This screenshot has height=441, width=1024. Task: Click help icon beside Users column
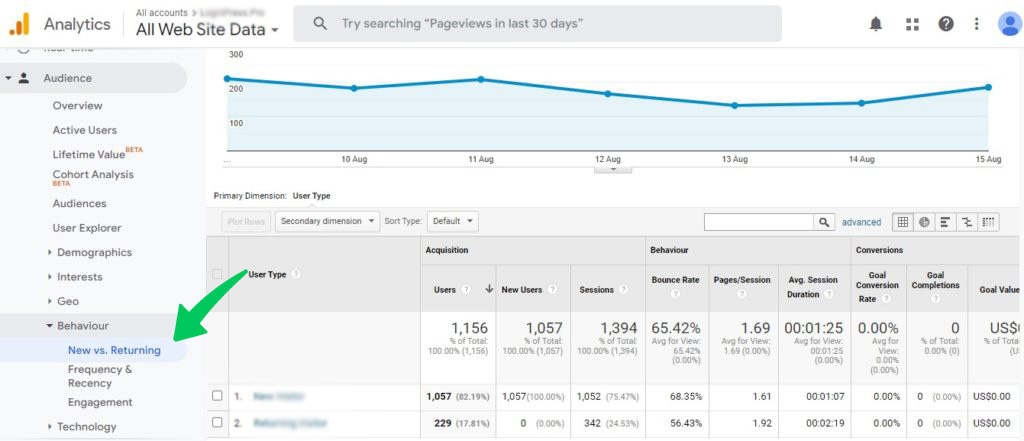click(x=466, y=289)
